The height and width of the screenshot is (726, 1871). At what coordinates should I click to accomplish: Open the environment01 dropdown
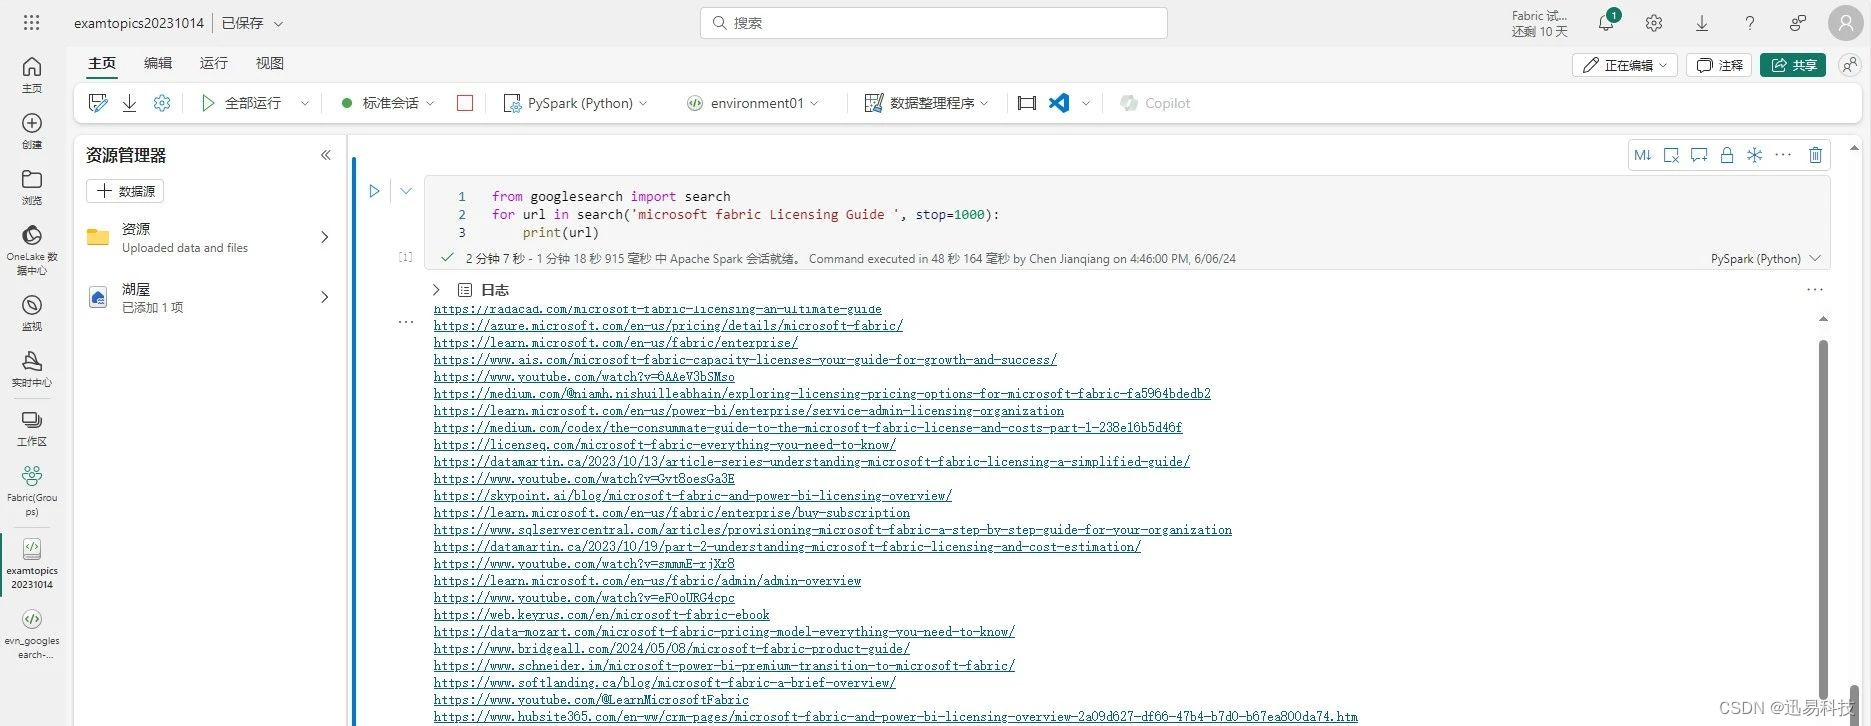(754, 103)
